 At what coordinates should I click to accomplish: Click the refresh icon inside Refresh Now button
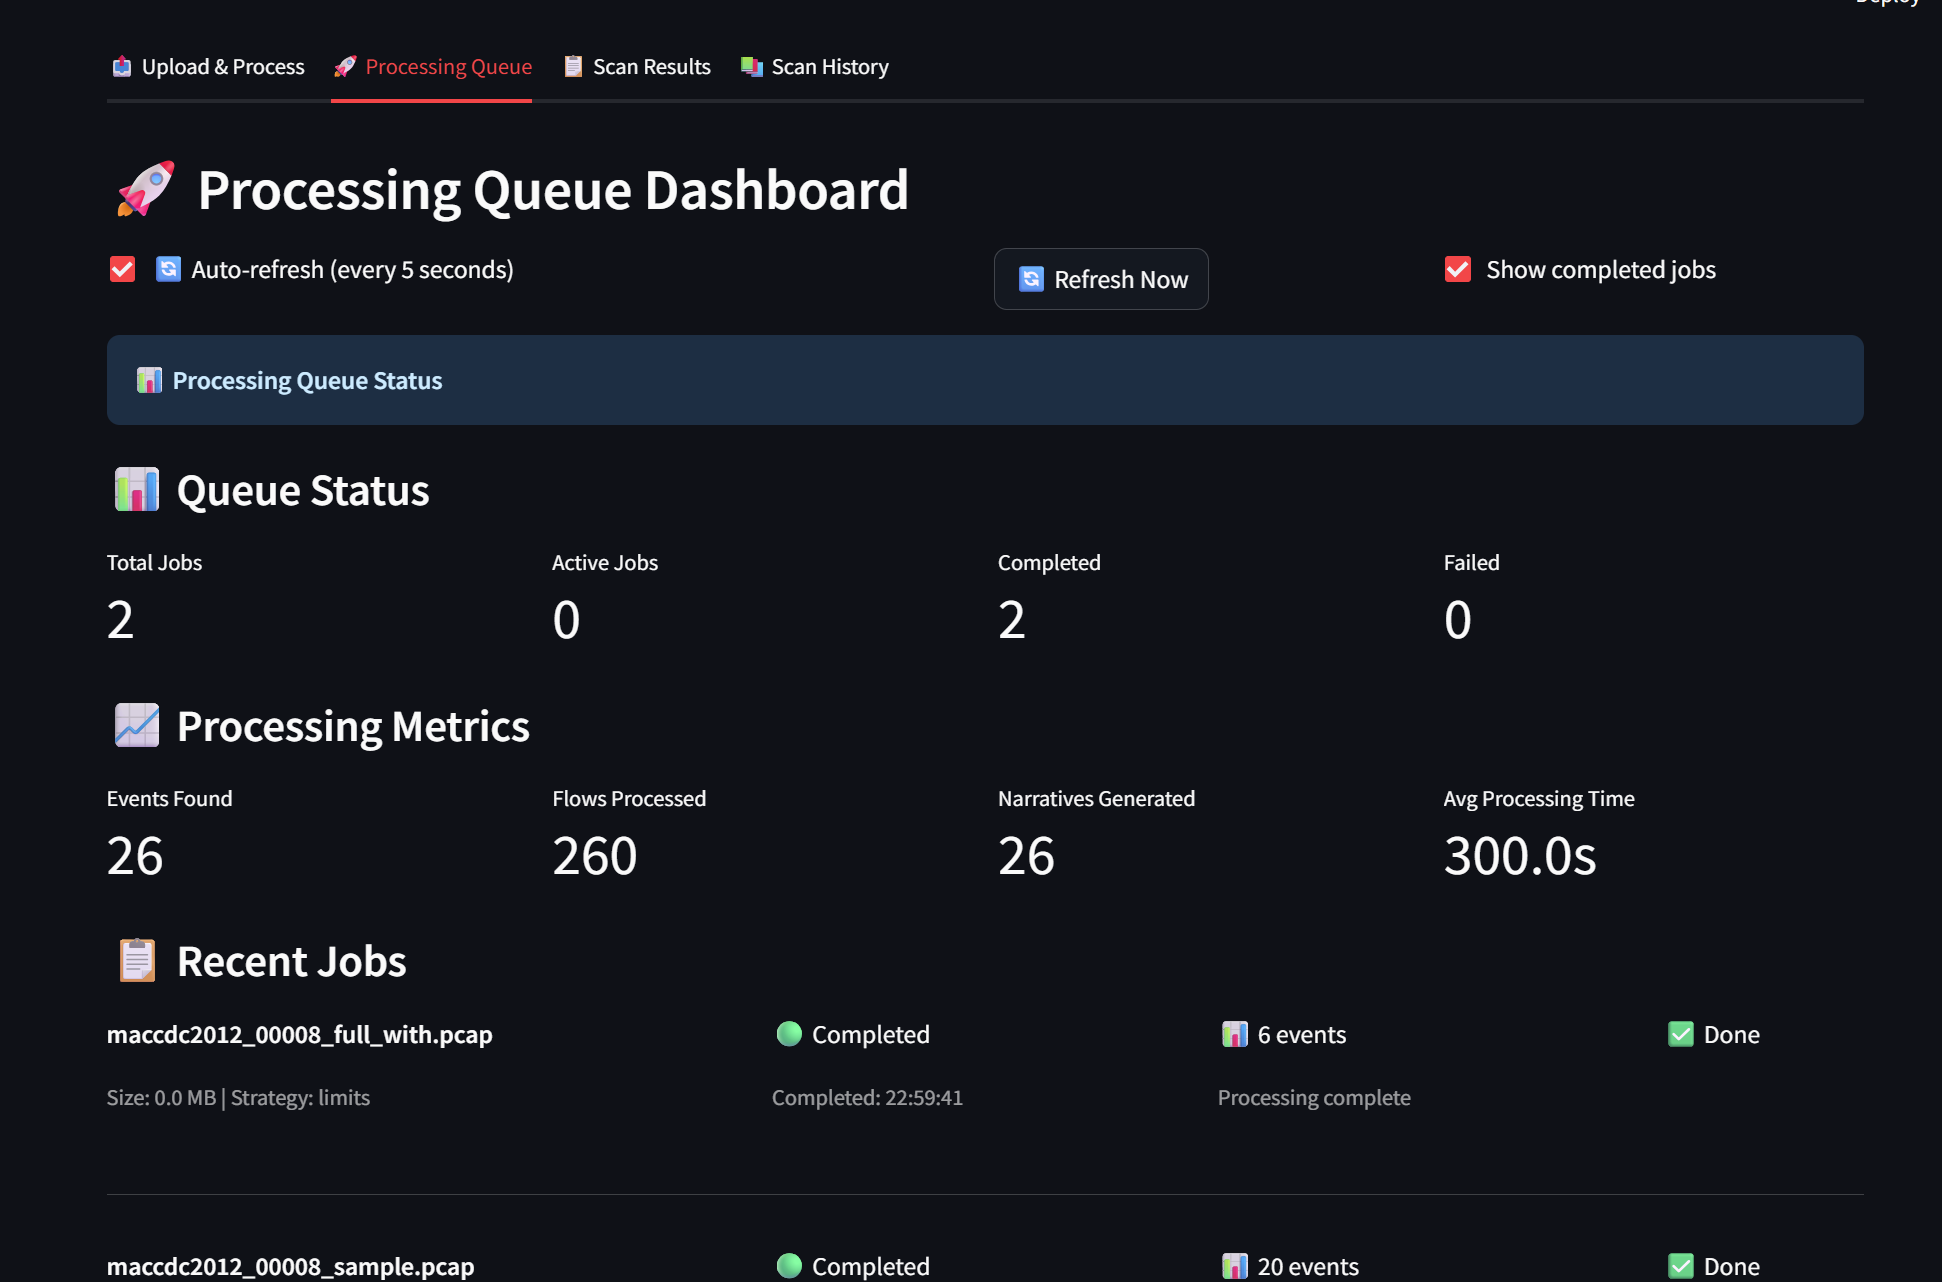pyautogui.click(x=1031, y=279)
